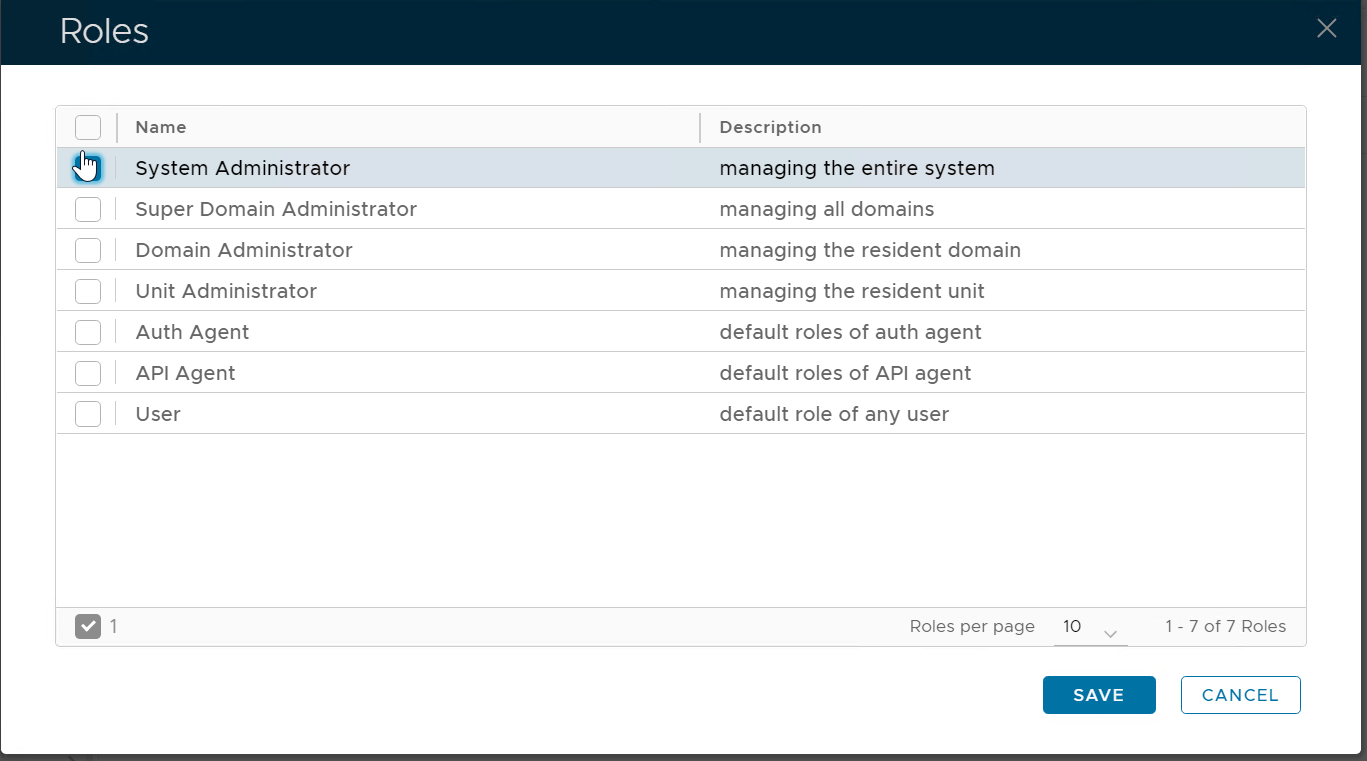Screen dimensions: 1367x761
Task: Toggle the select-all roles header checkbox
Action: coord(88,127)
